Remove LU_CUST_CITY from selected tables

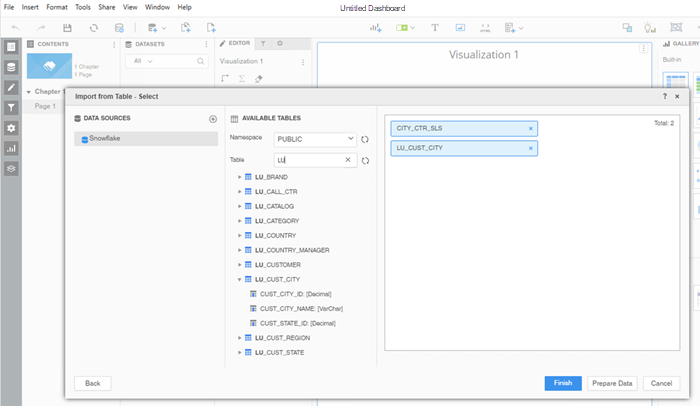[x=530, y=149]
